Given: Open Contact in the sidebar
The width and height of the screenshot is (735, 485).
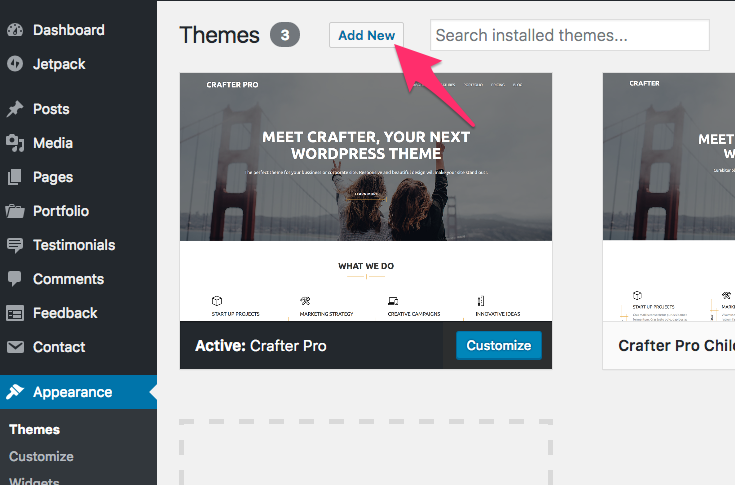Looking at the screenshot, I should pyautogui.click(x=78, y=347).
